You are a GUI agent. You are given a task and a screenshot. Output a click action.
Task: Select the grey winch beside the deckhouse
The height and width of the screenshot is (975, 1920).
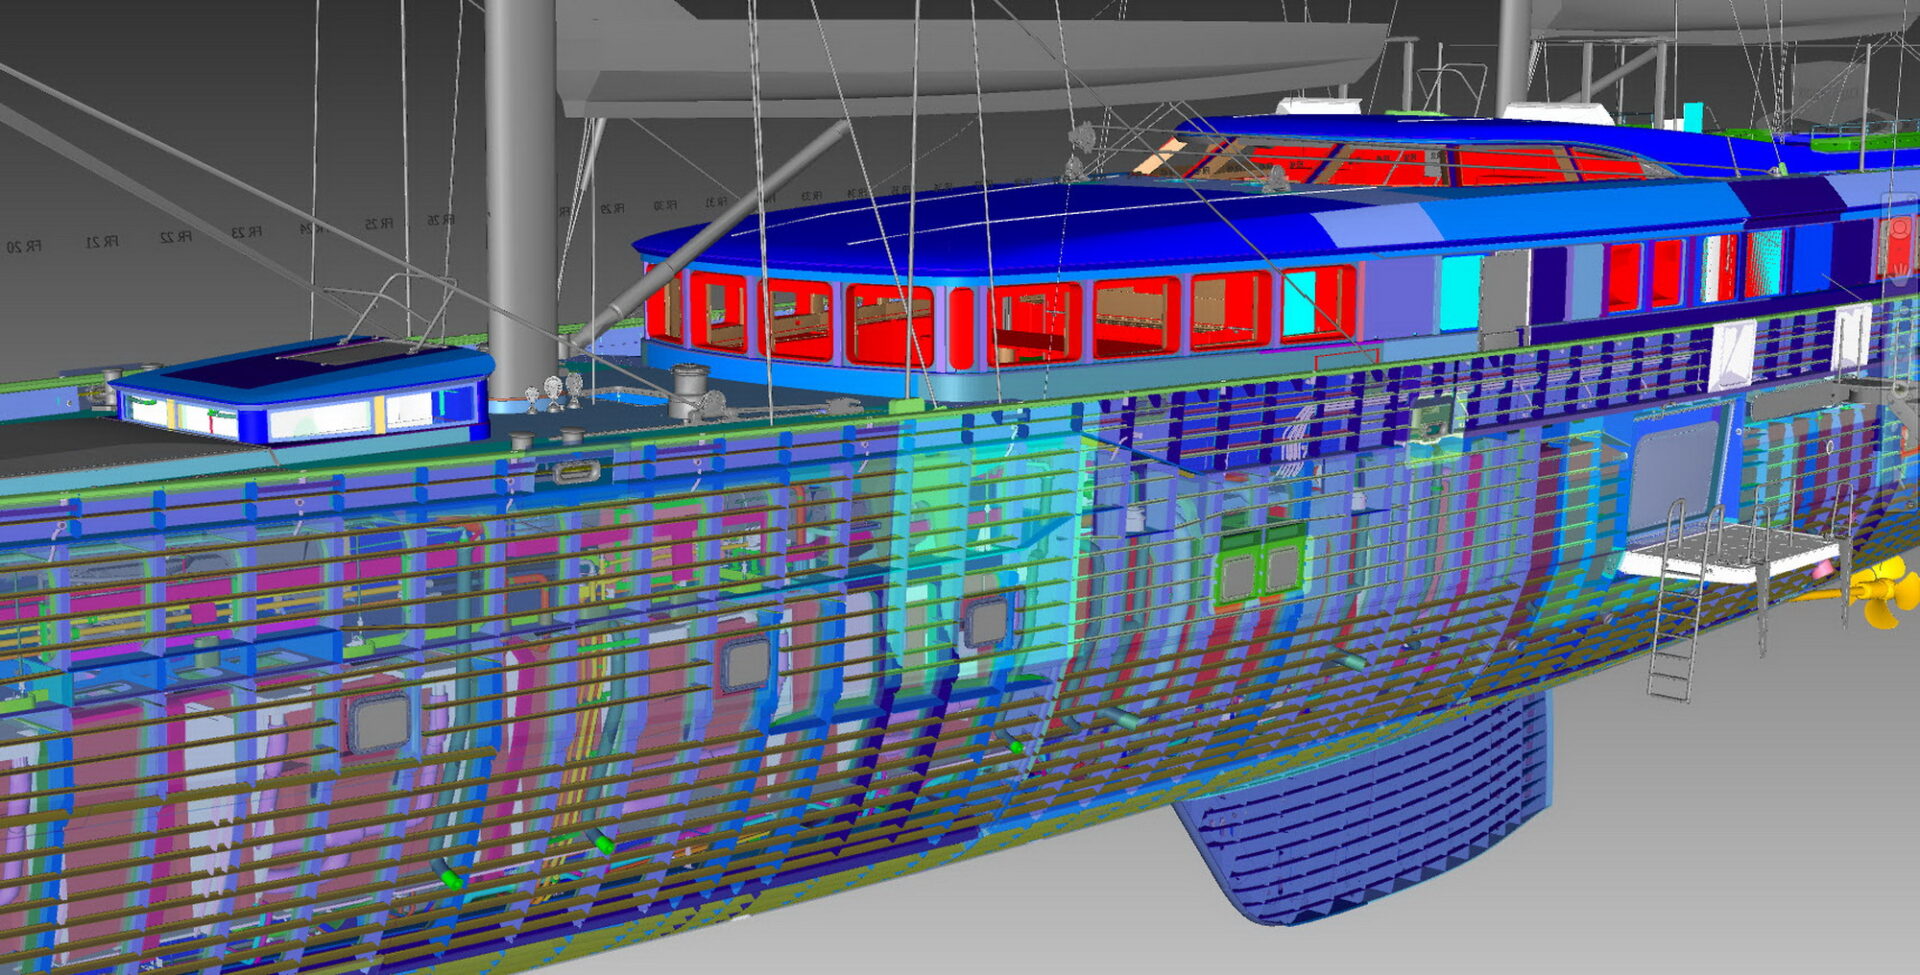[686, 390]
